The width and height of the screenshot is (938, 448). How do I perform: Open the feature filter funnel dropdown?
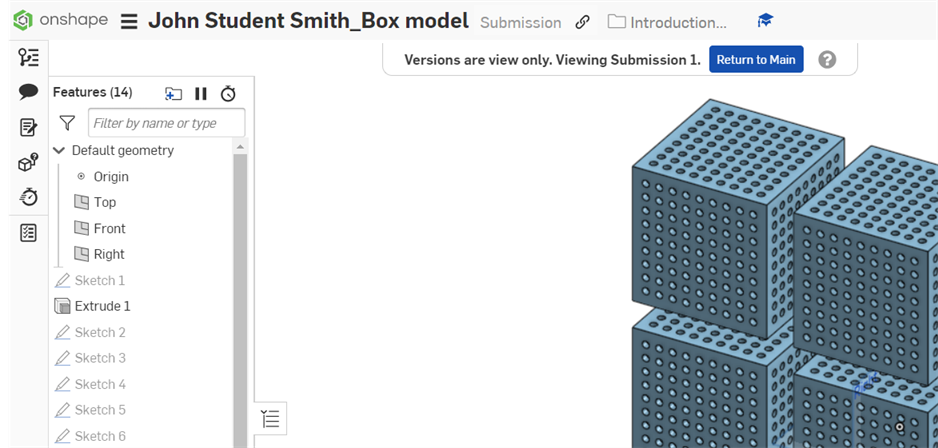coord(67,123)
